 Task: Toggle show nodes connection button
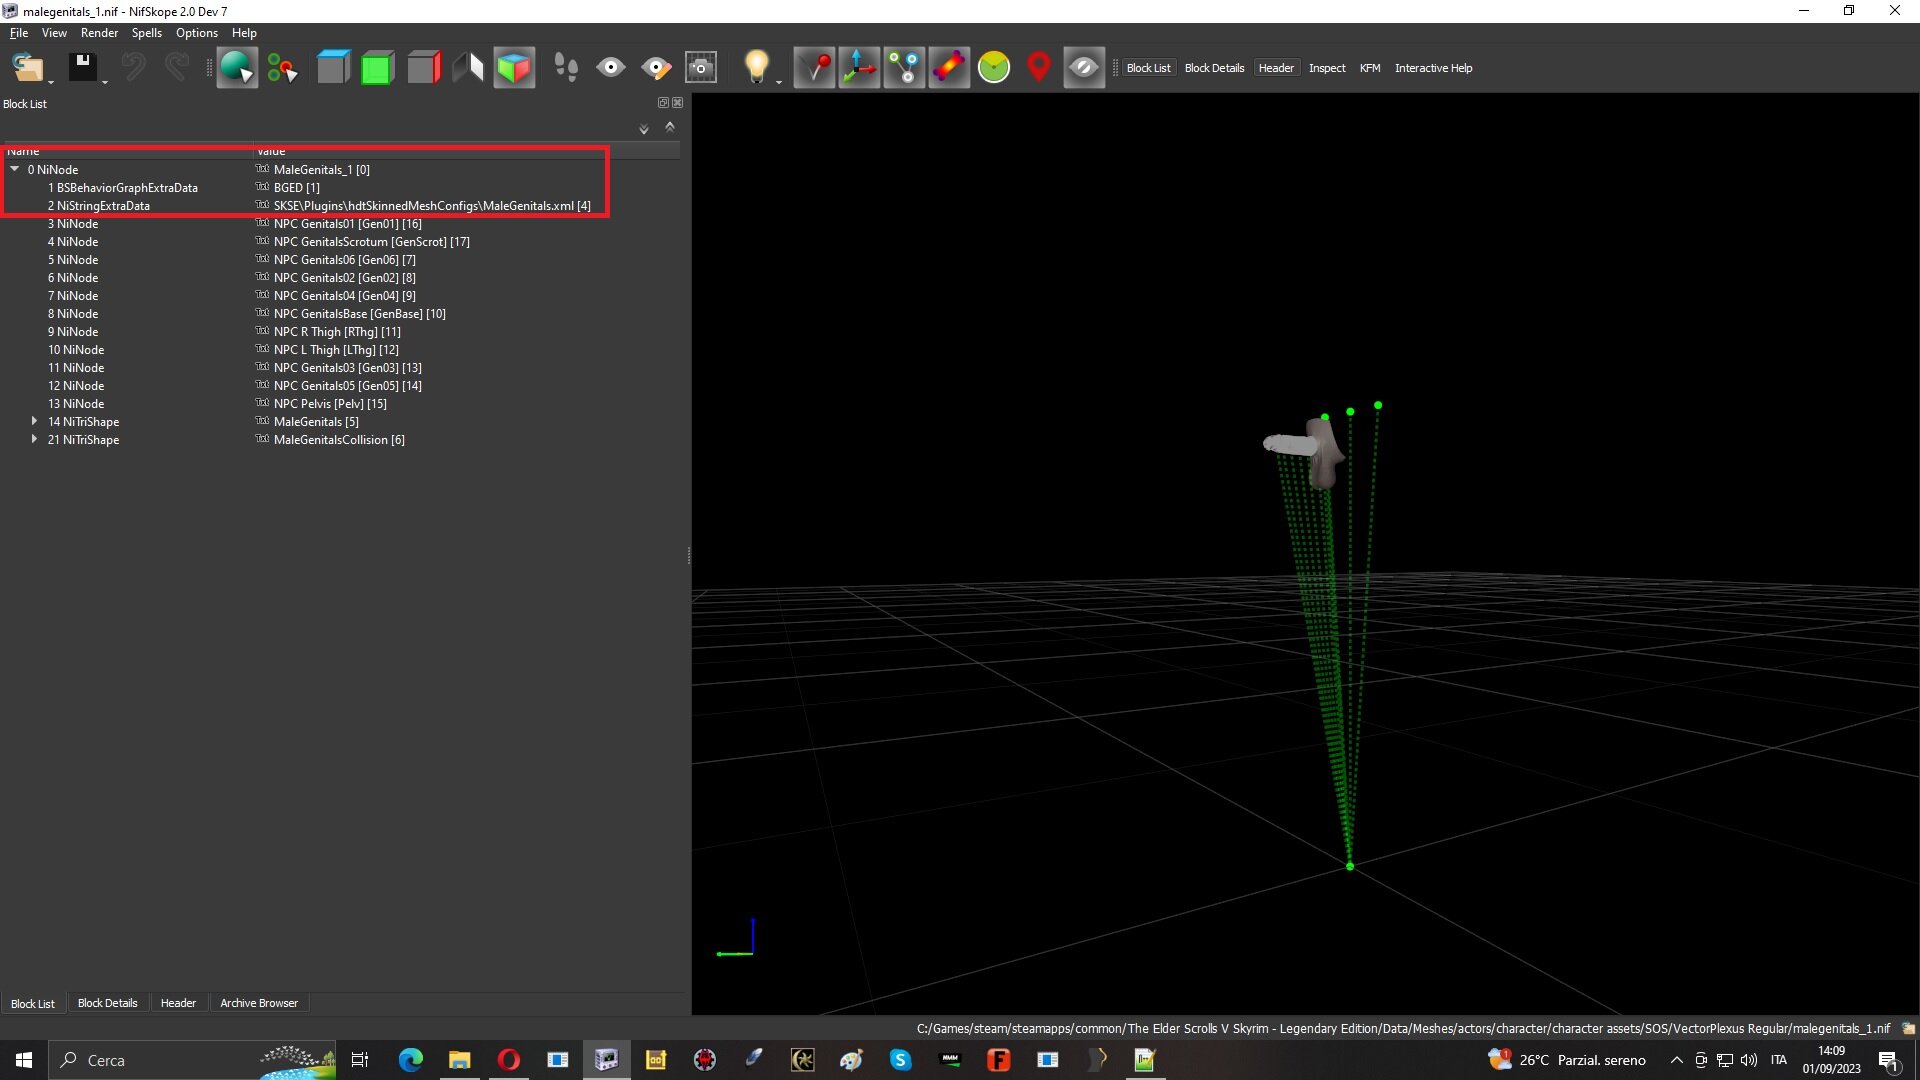(905, 68)
